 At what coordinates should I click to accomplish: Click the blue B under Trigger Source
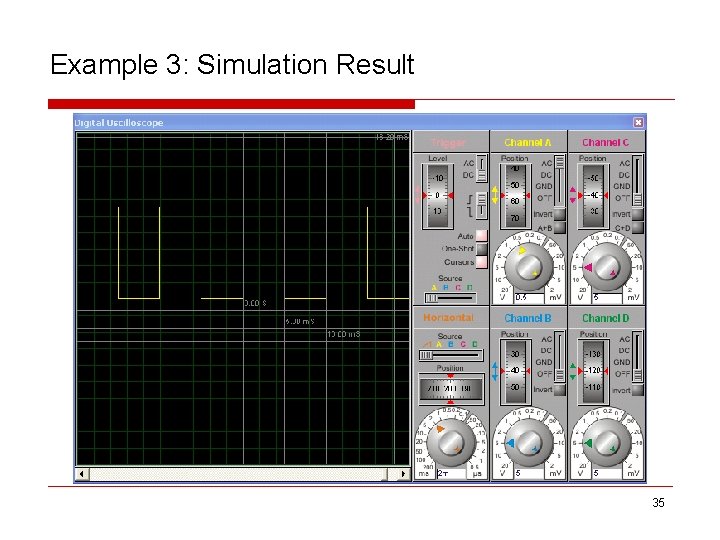point(445,287)
